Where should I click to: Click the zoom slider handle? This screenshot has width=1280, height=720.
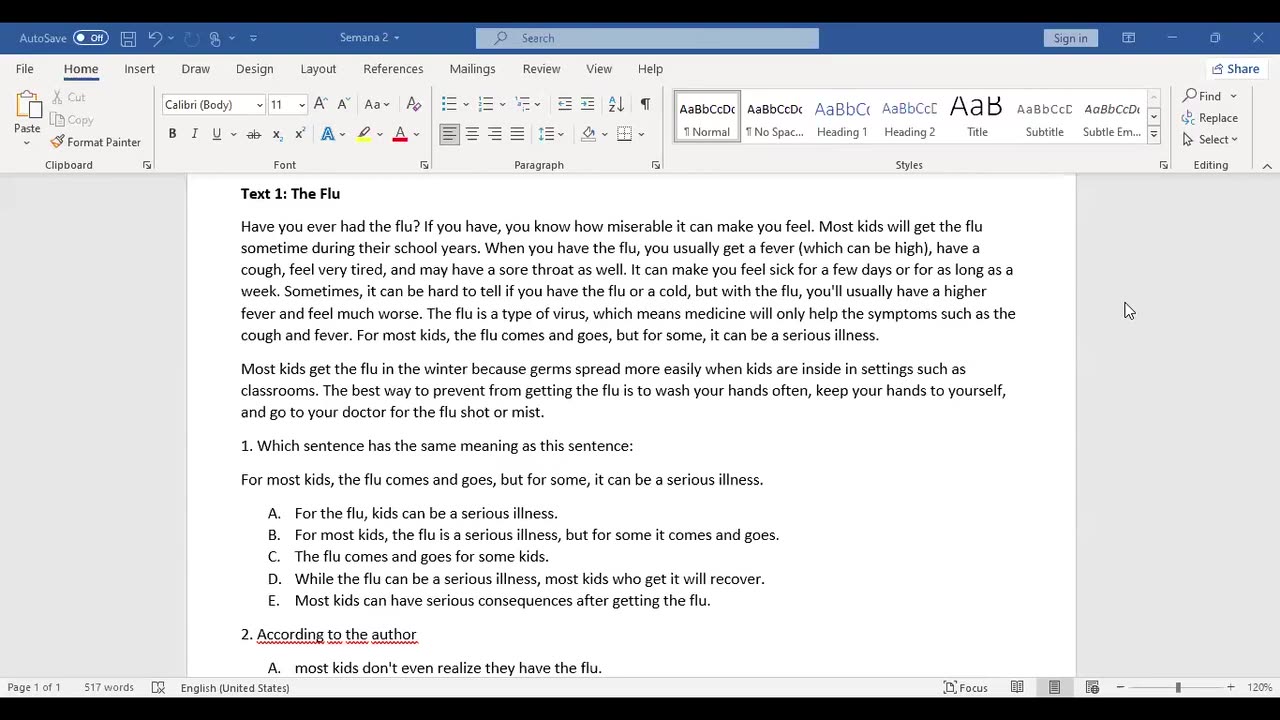(x=1178, y=687)
